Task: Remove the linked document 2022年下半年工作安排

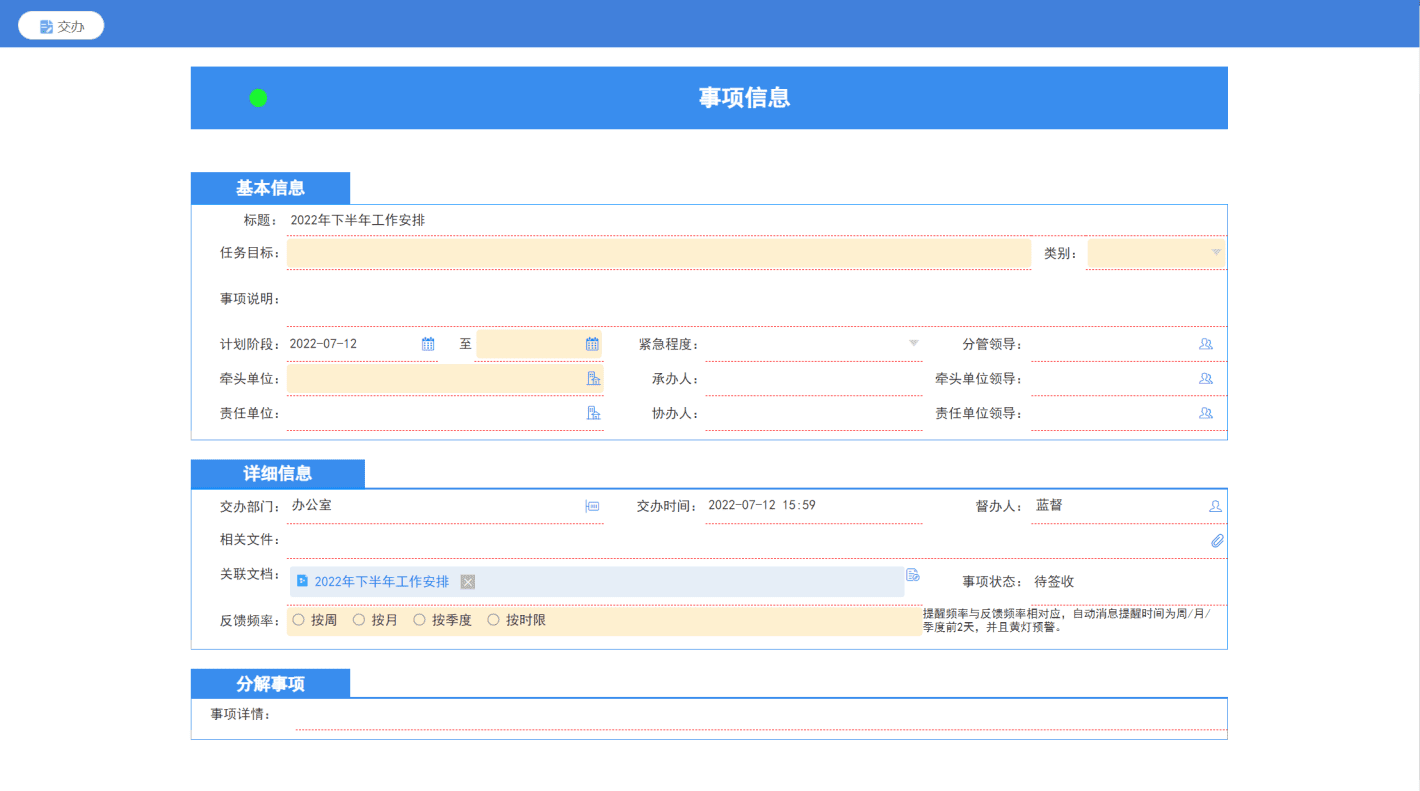Action: pos(467,582)
